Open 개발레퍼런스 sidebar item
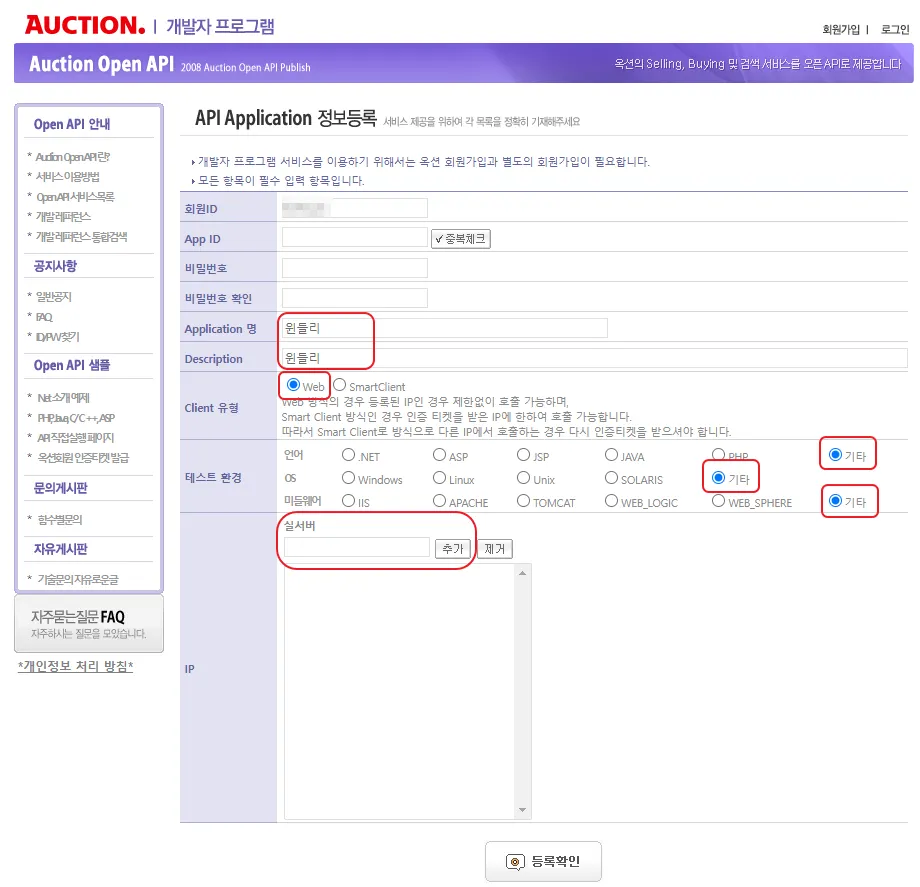 pos(63,216)
